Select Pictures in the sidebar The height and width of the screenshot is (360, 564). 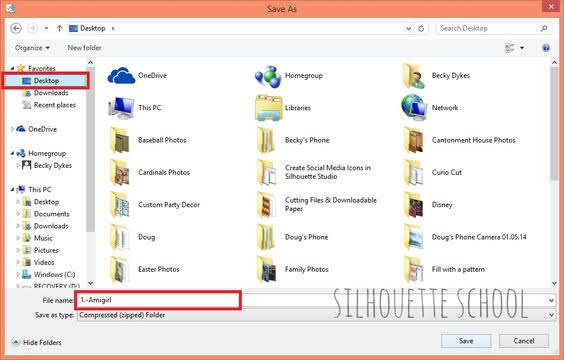[x=40, y=250]
